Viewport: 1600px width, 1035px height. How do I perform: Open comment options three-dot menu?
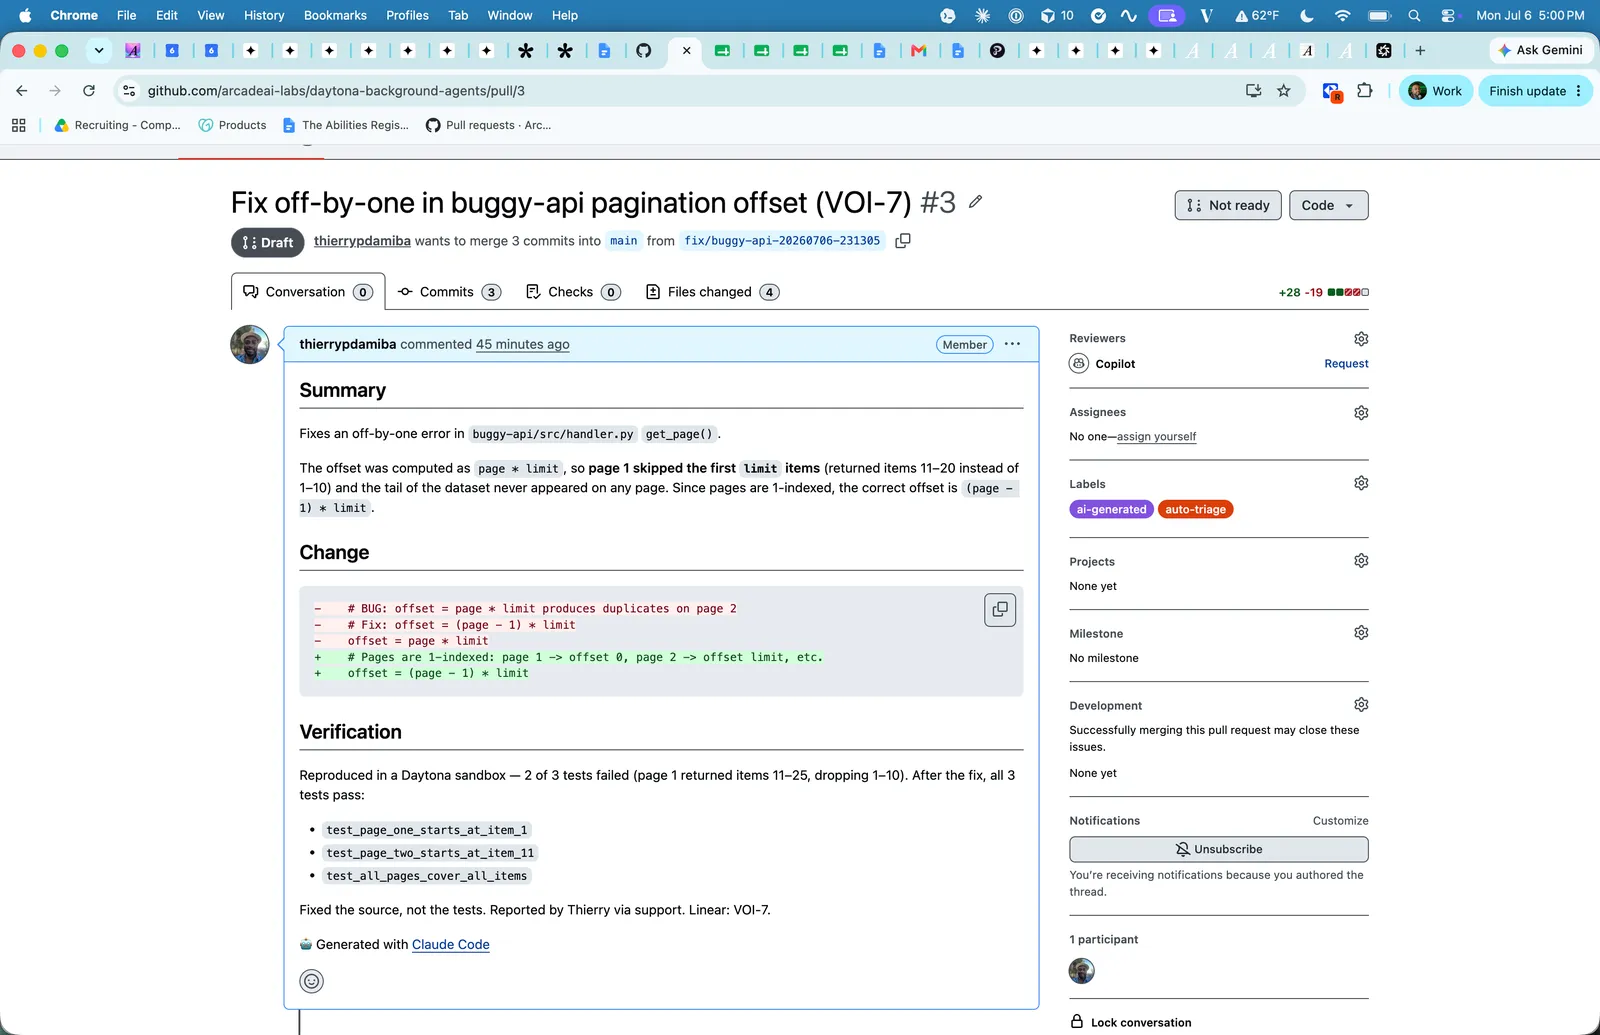click(1012, 344)
